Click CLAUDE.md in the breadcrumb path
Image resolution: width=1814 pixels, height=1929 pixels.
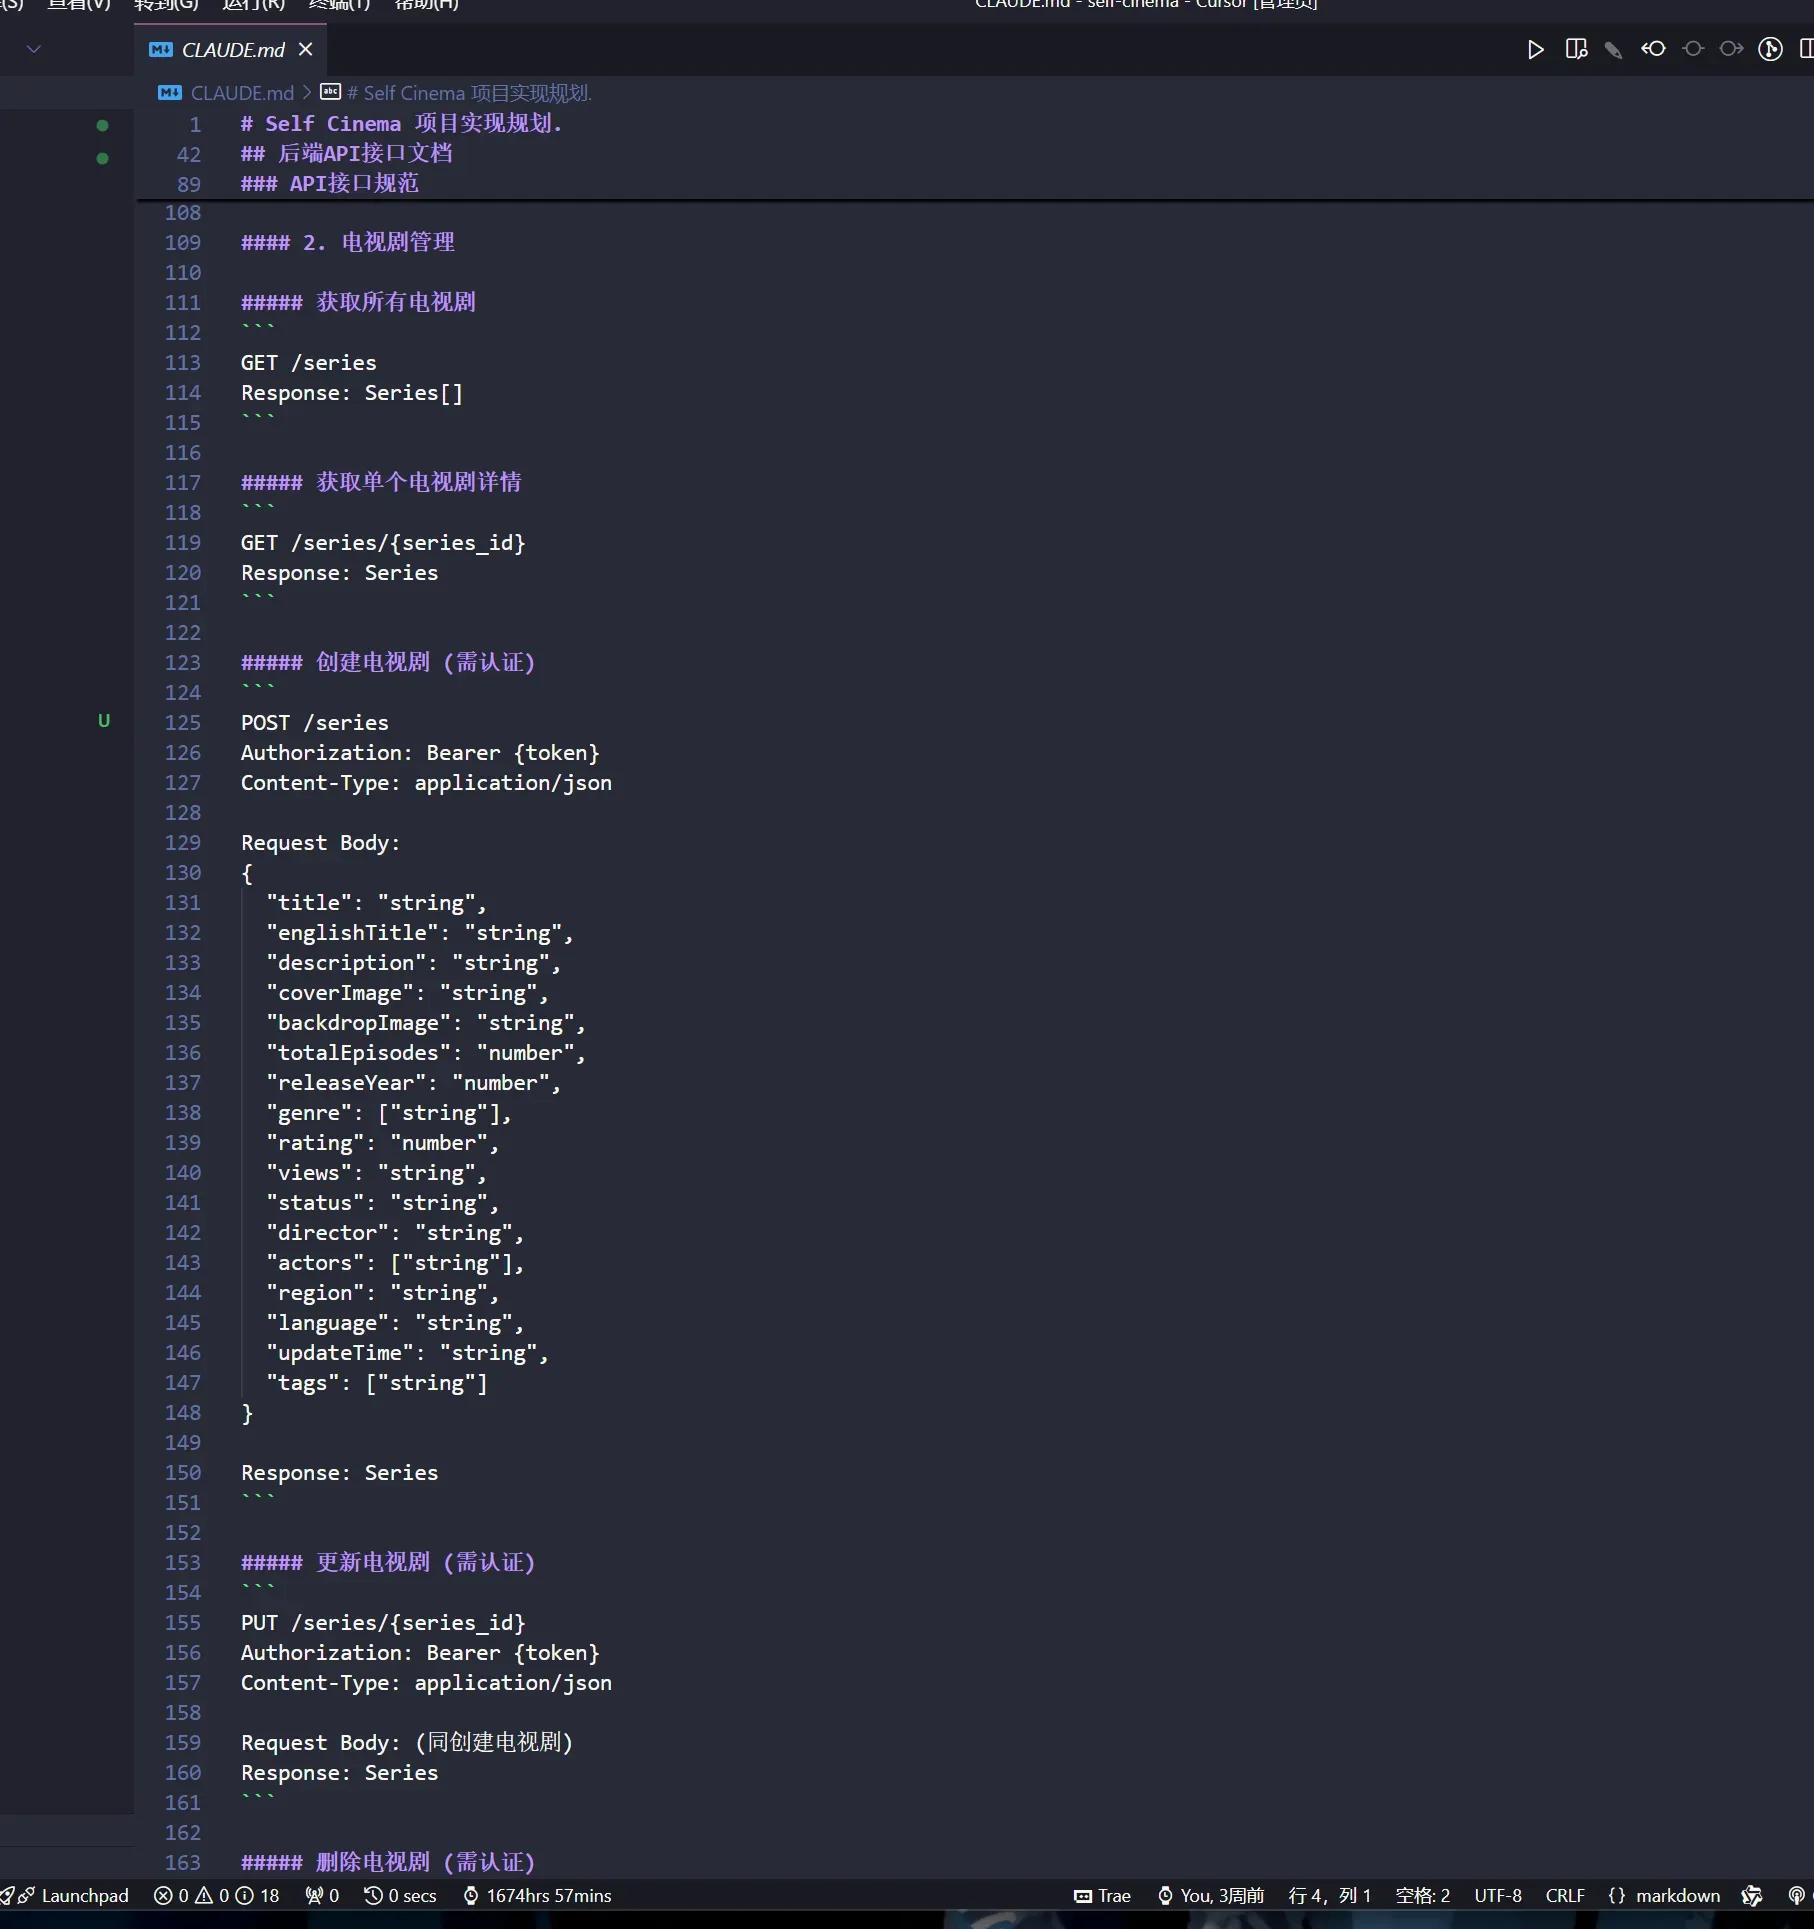click(x=241, y=93)
